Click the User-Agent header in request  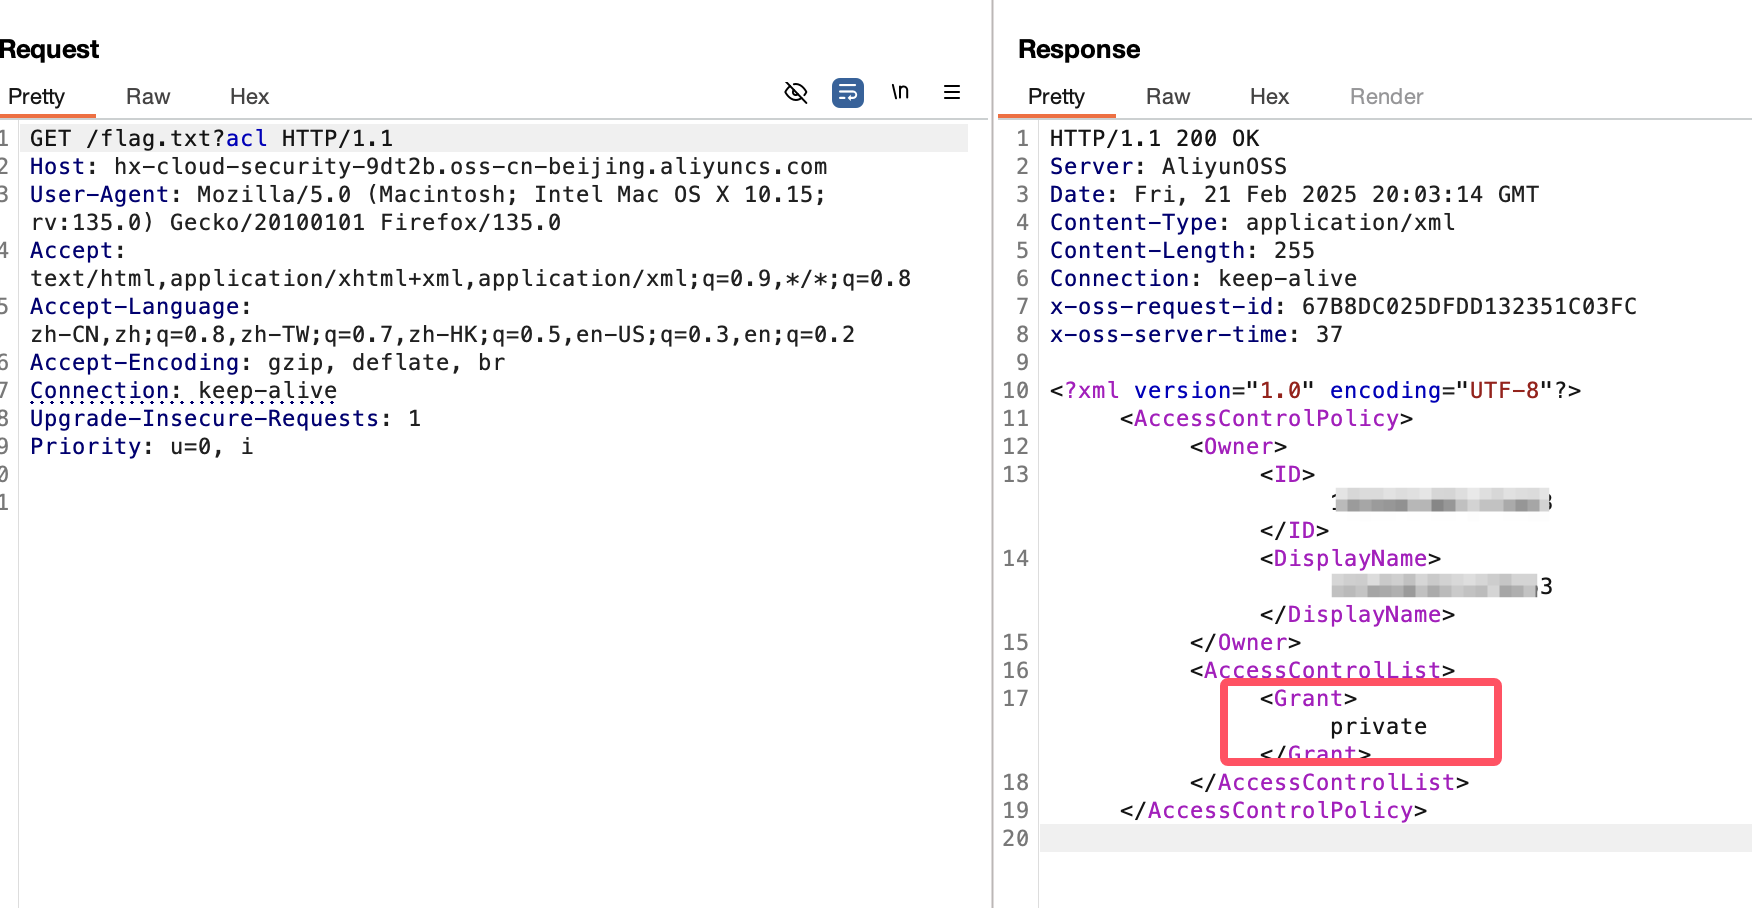pos(100,195)
